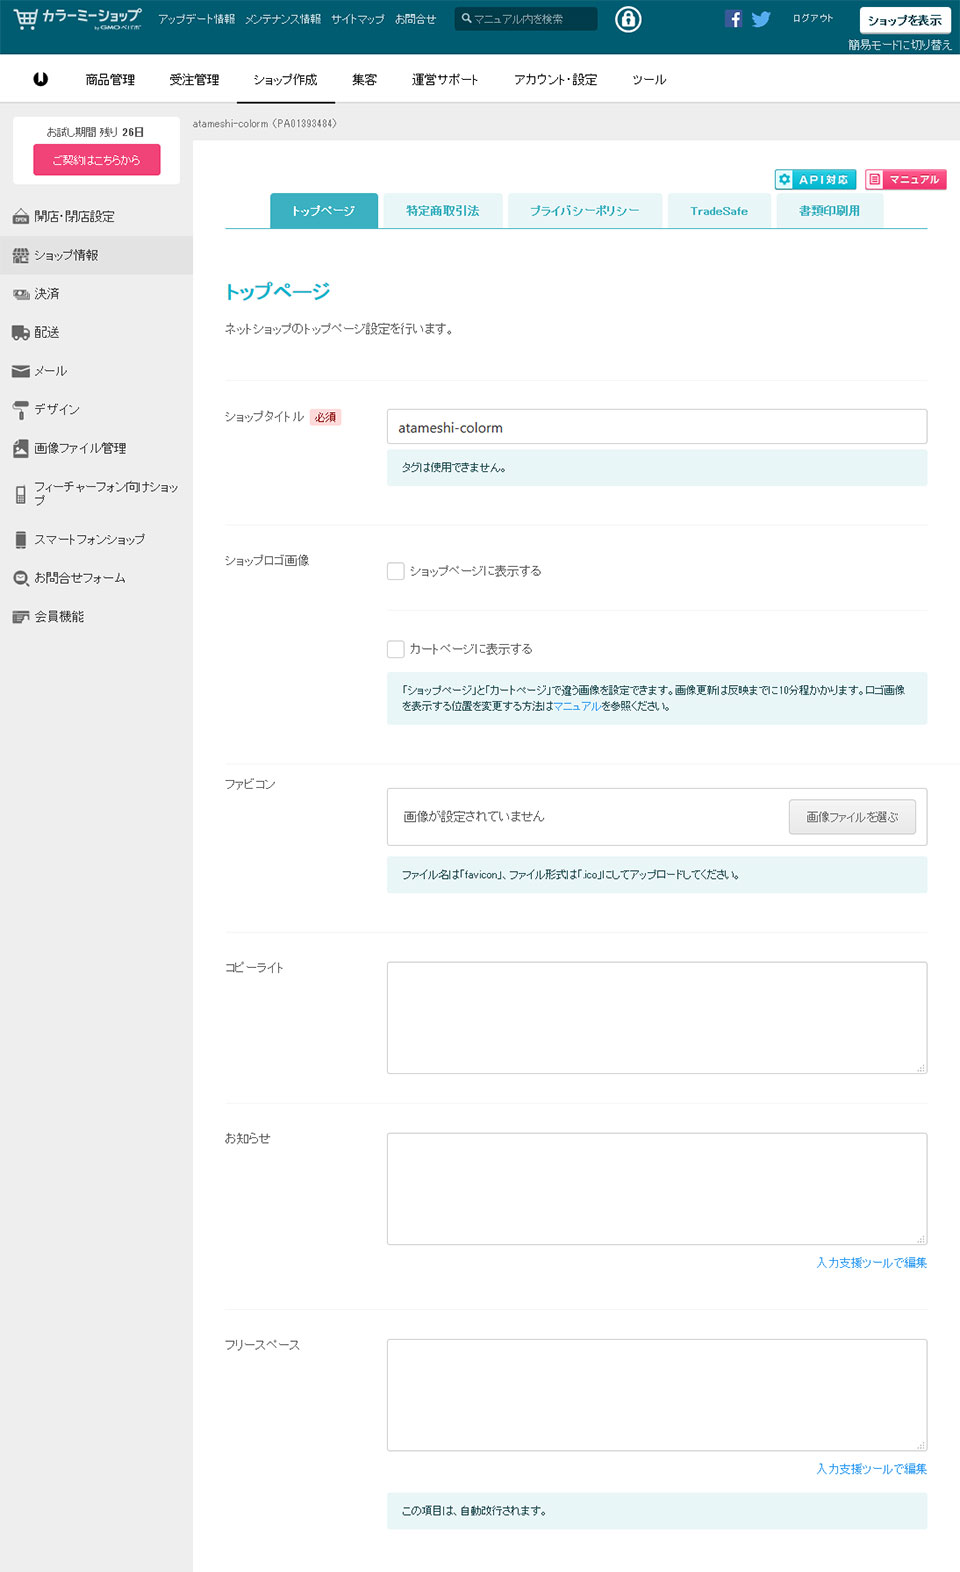Open the 運営サポート menu
Viewport: 960px width, 1572px height.
445,80
